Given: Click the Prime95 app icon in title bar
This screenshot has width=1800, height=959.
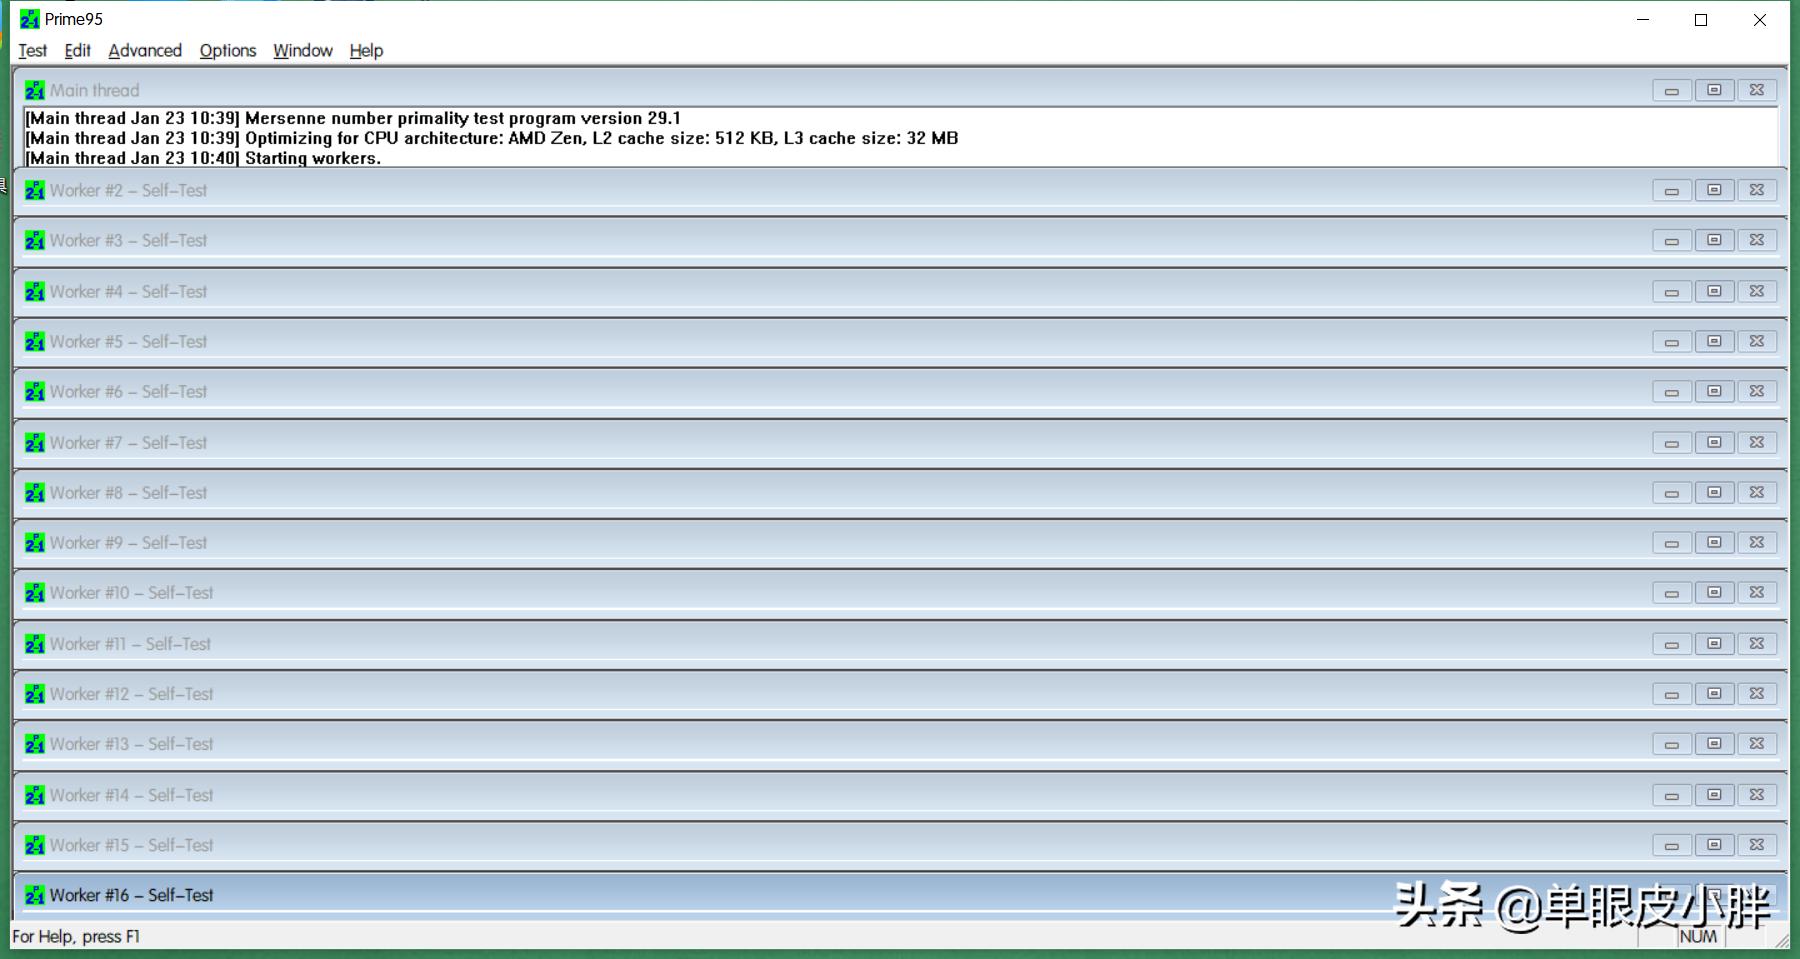Looking at the screenshot, I should tap(30, 19).
